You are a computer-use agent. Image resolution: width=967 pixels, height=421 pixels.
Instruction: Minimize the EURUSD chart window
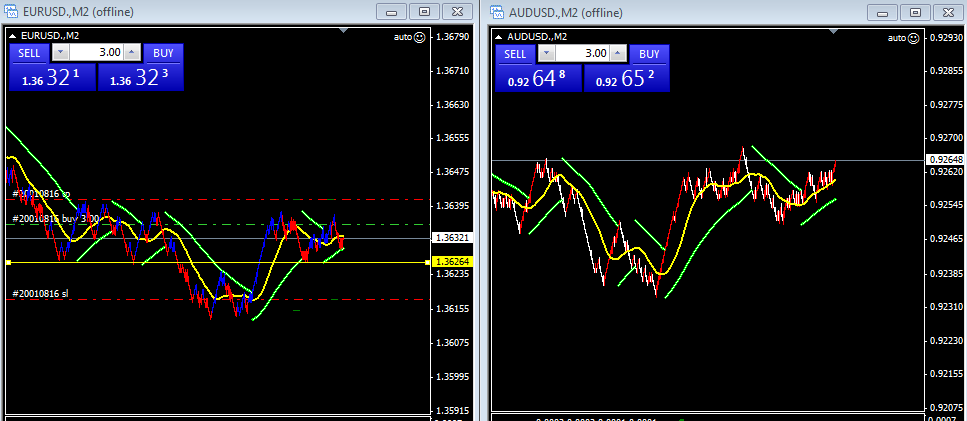[391, 12]
